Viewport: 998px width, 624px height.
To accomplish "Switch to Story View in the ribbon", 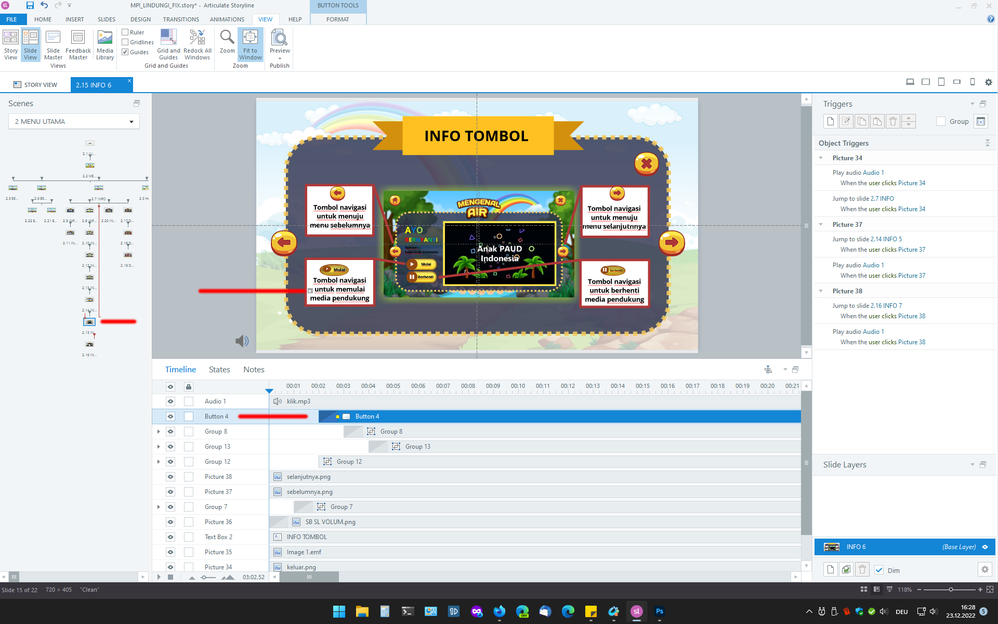I will (11, 45).
